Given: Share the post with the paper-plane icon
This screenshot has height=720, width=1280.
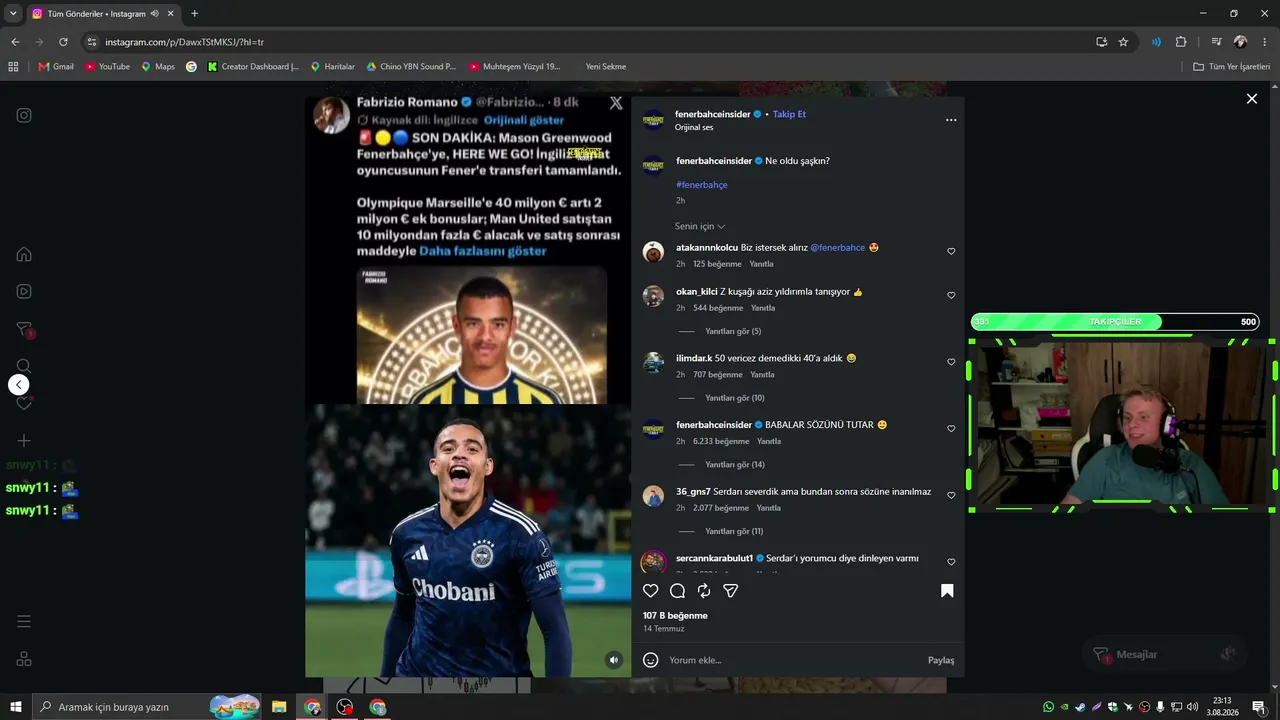Looking at the screenshot, I should tap(731, 591).
